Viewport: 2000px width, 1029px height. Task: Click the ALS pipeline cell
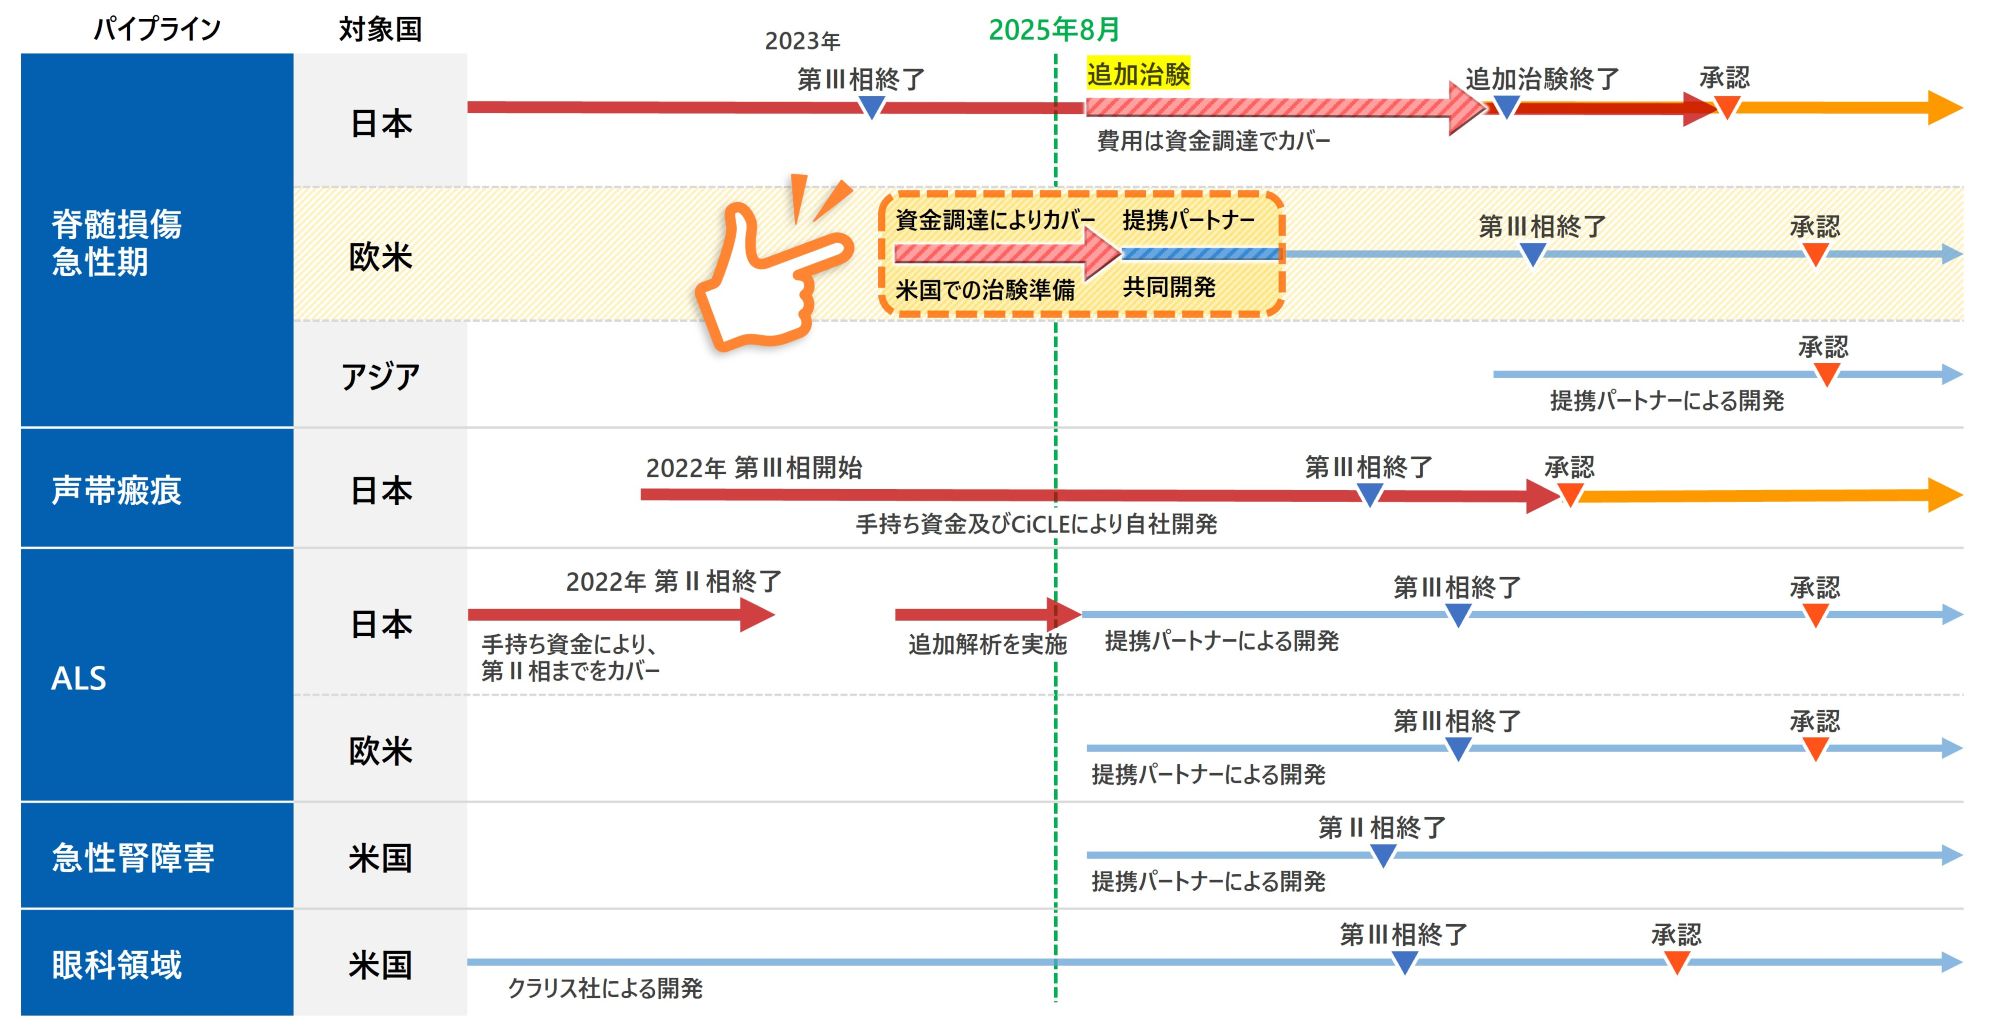tap(157, 676)
